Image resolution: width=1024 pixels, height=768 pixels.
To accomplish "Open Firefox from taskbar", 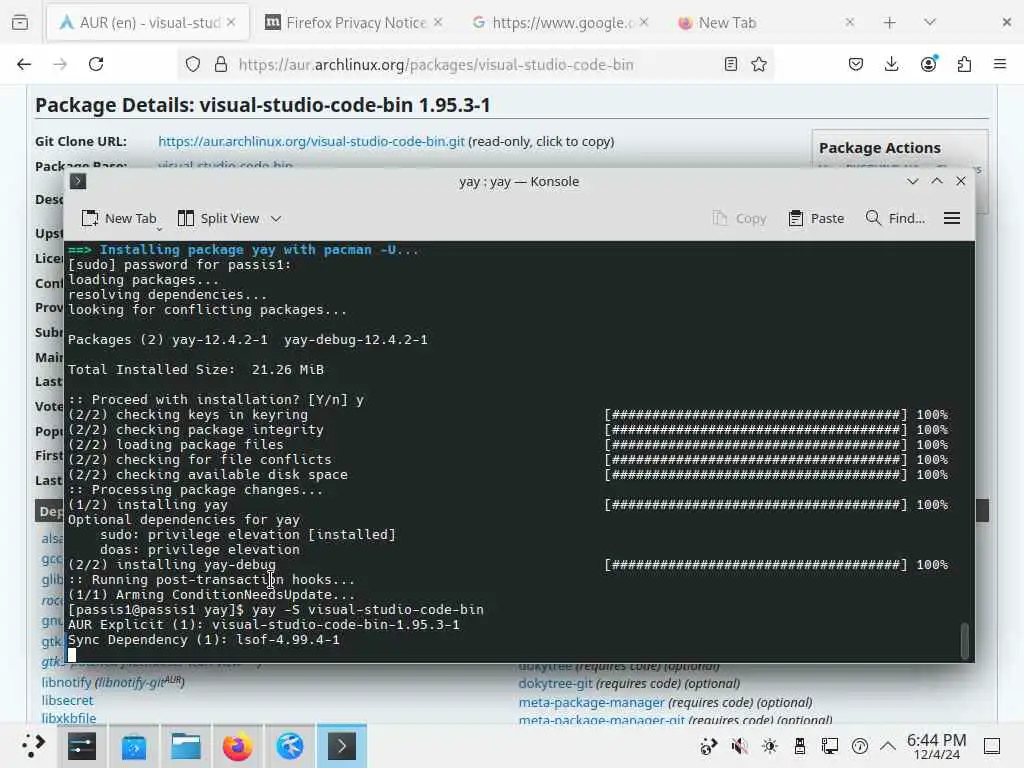I will 238,746.
